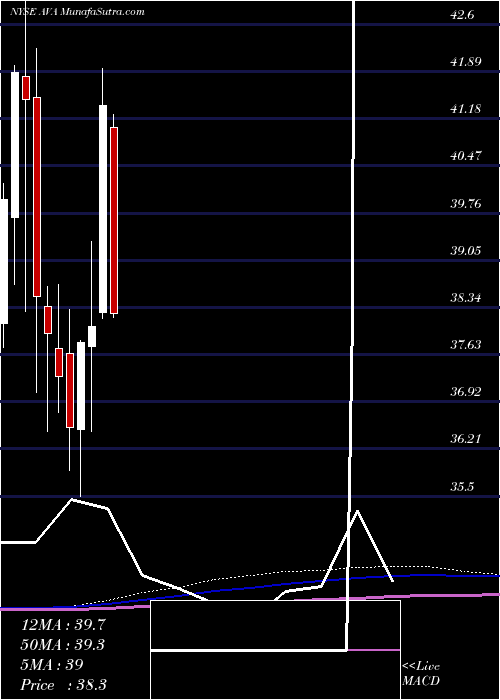The width and height of the screenshot is (500, 700).
Task: Click the 5MA : 39 readout
Action: coord(52,665)
